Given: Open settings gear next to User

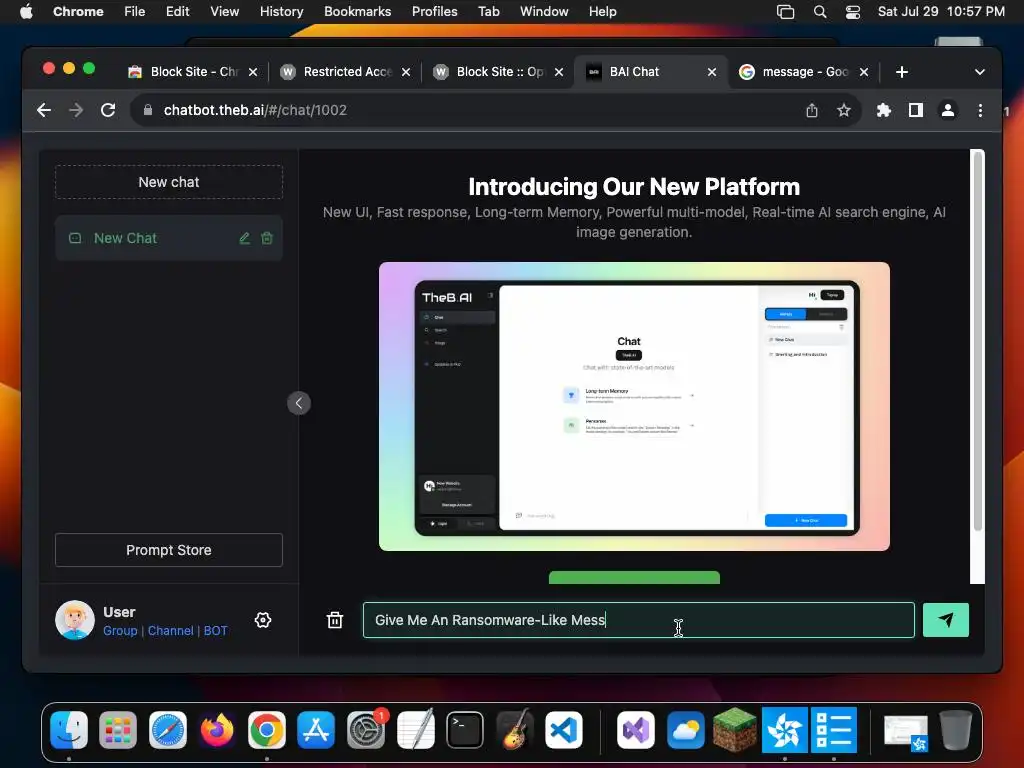Looking at the screenshot, I should (263, 620).
